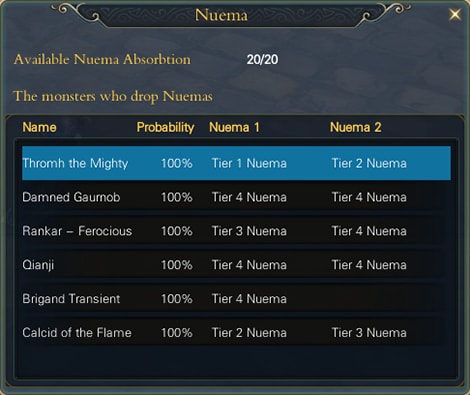Click Tier 4 Nuema in Brigand Transient row
The image size is (470, 395).
[x=249, y=299]
